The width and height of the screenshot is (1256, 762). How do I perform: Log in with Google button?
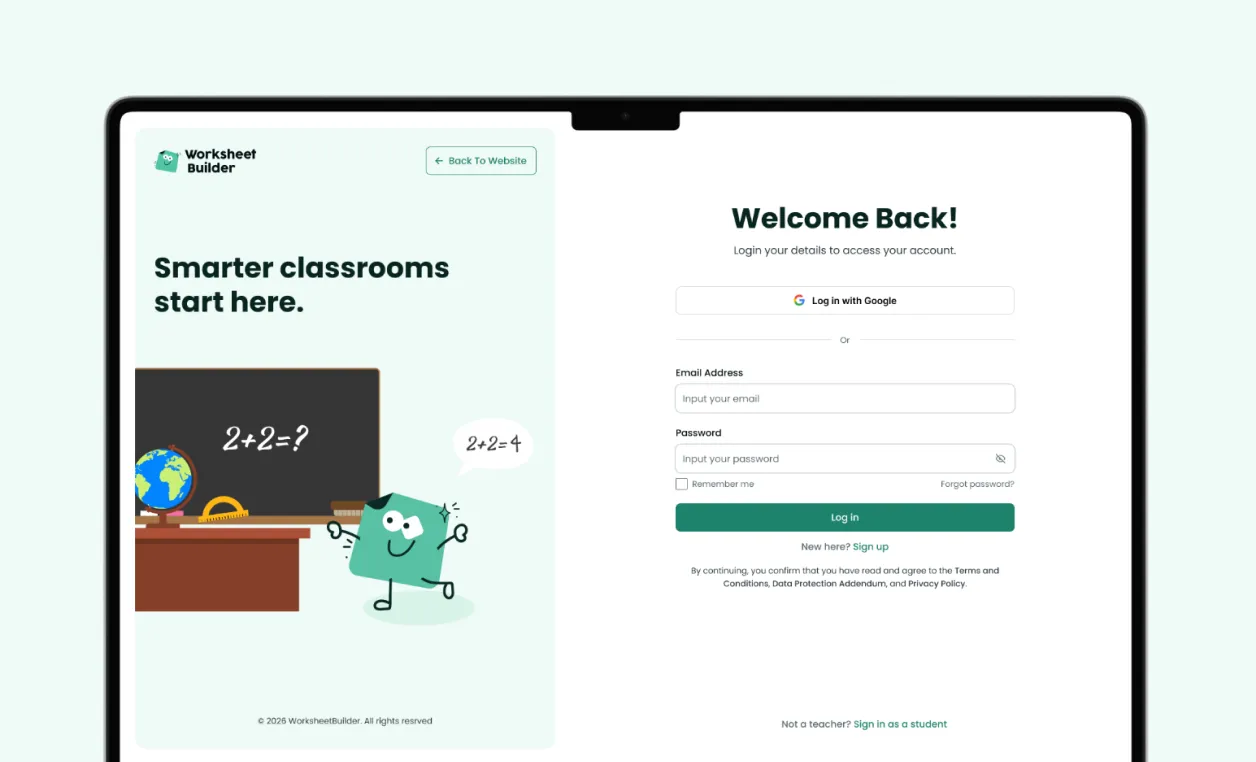pos(845,300)
